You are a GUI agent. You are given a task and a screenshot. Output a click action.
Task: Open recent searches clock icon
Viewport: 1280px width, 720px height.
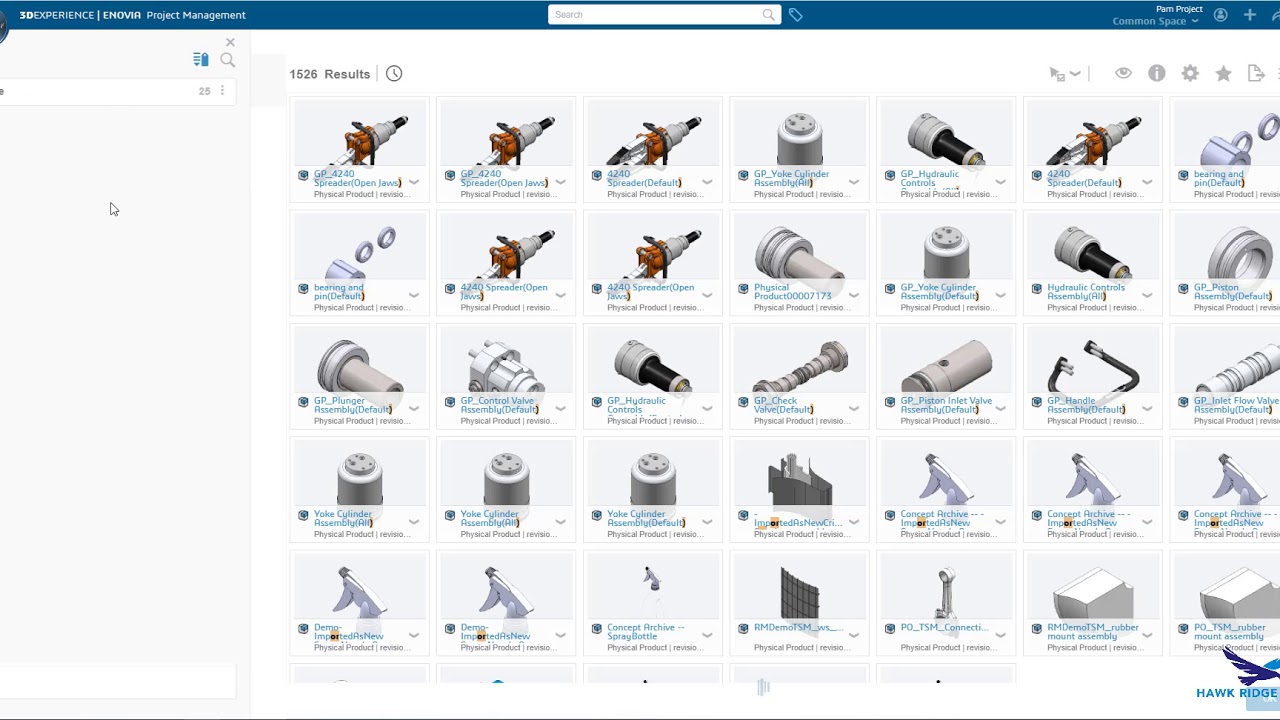tap(394, 74)
